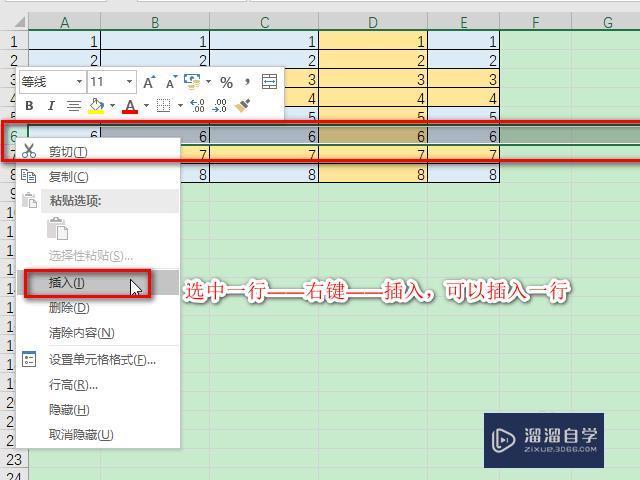Click cell D1 containing 1
The height and width of the screenshot is (480, 640).
tap(373, 41)
